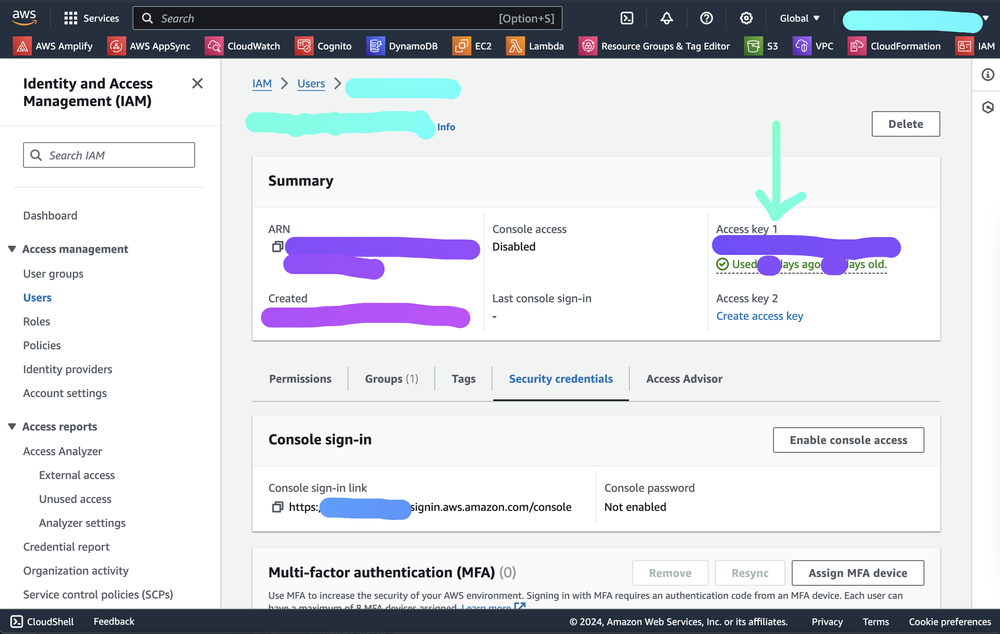The image size is (1000, 634).
Task: Open Policies in the sidebar
Action: tap(41, 345)
